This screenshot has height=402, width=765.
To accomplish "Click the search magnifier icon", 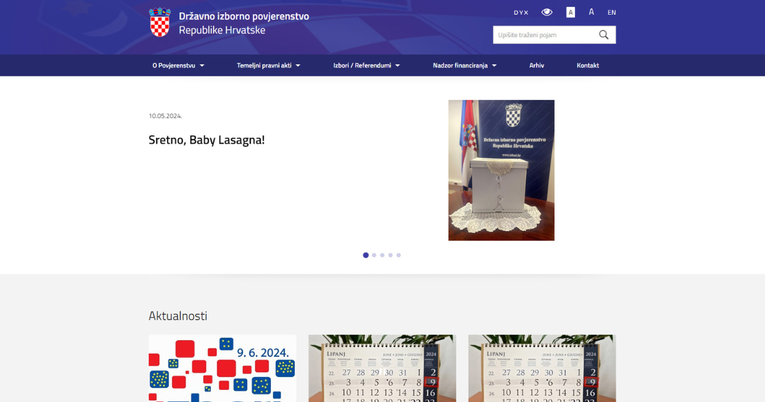I will coord(604,35).
